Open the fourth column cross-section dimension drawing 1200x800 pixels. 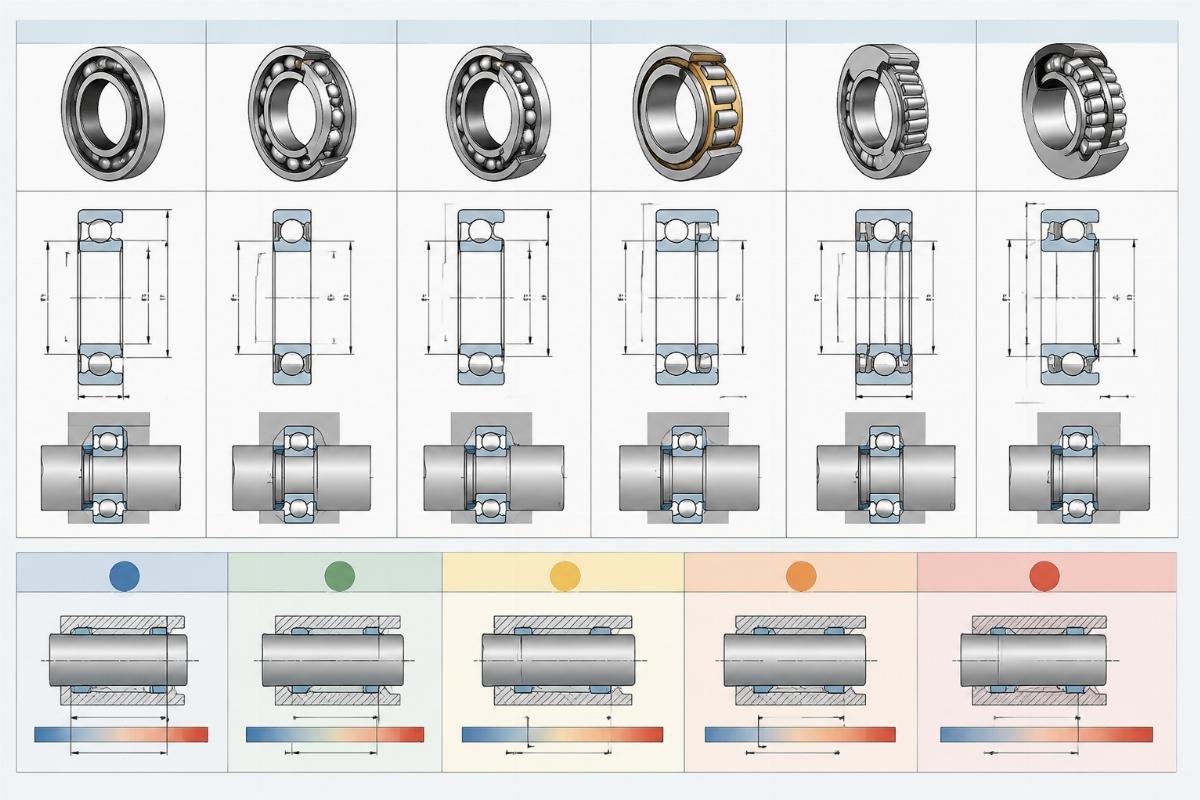coord(685,300)
